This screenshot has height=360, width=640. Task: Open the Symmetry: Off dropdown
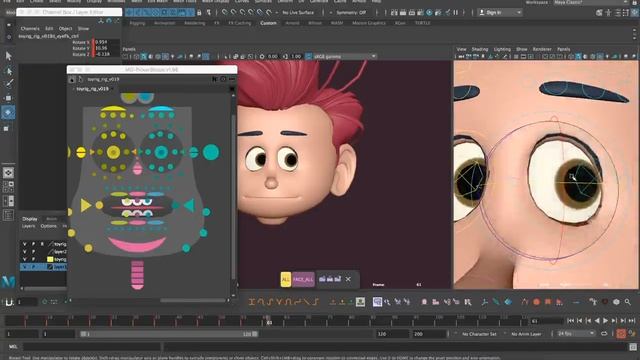coord(351,13)
